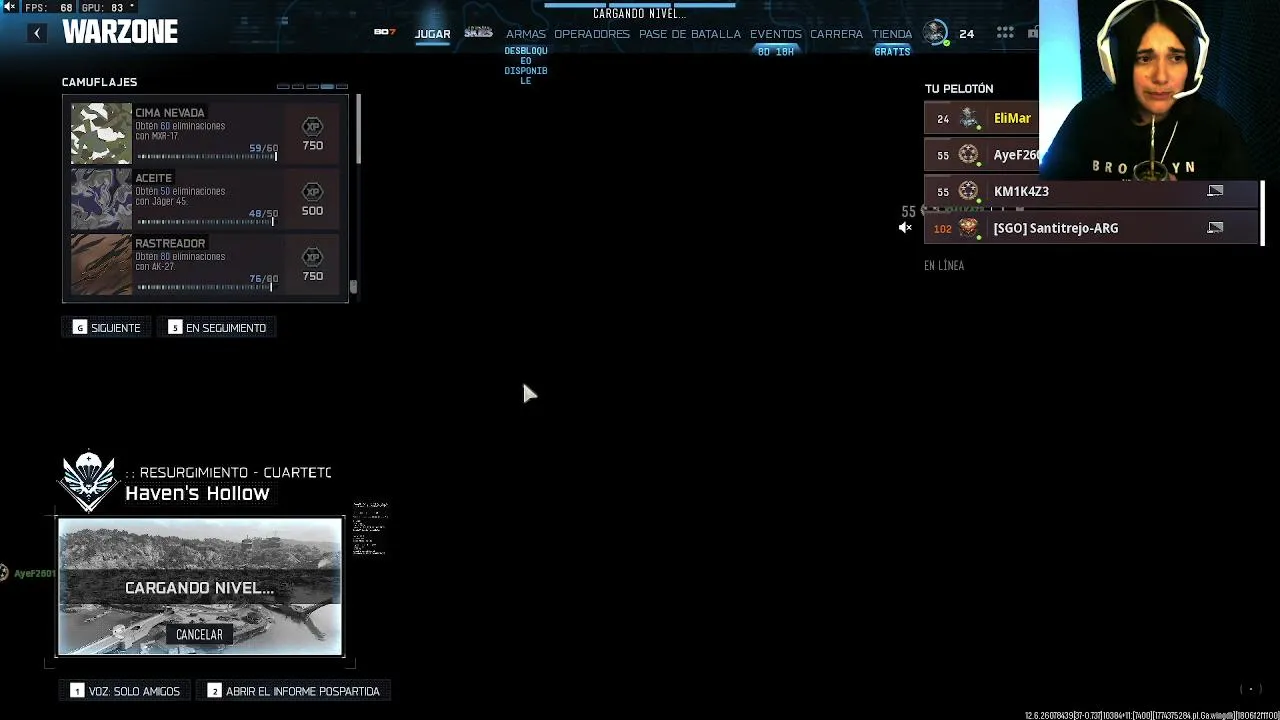Click the TU PELOTÓN heading
This screenshot has width=1280, height=720.
958,89
